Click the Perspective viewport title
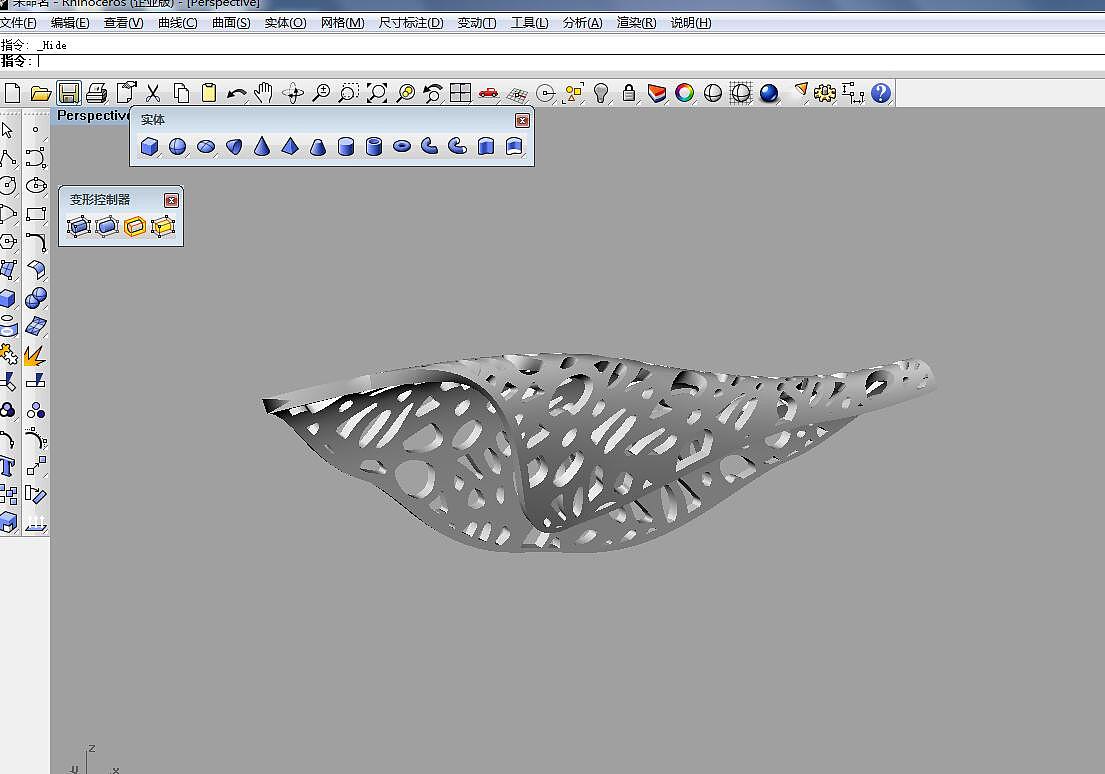The image size is (1105, 774). point(92,116)
